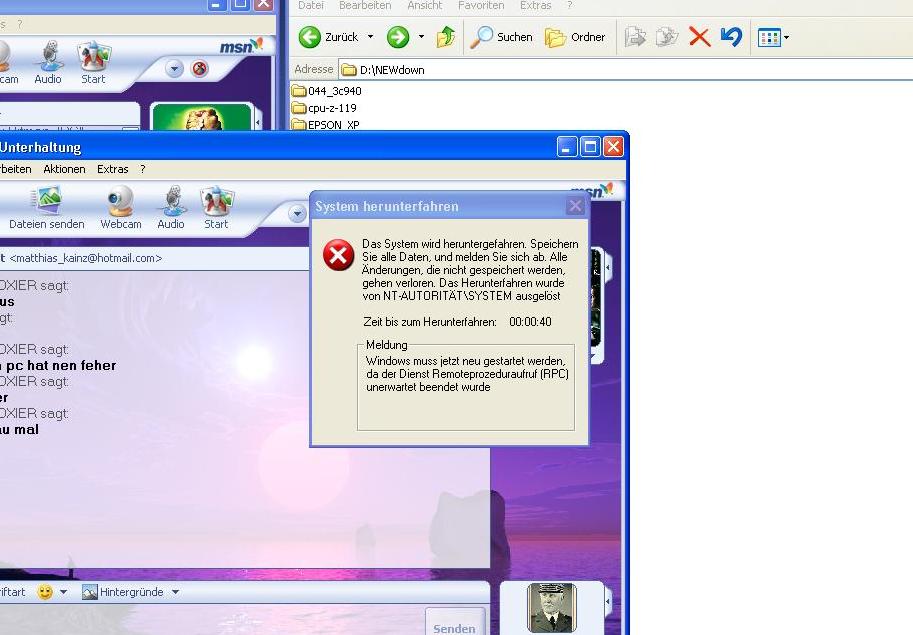Close the System herunterfahren dialog

pos(575,205)
